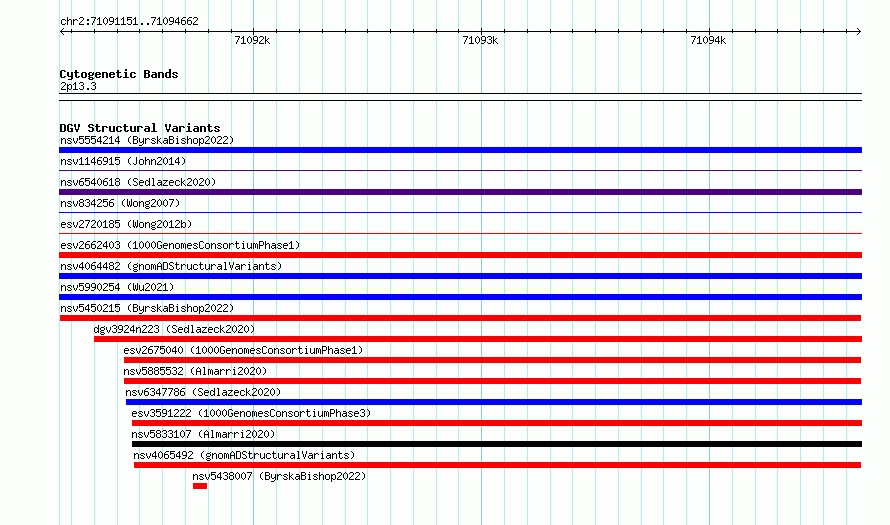Screen dimensions: 890x525
Task: Click the nsv4064482 (gnomADStructuralVariants) label
Action: click(x=171, y=266)
